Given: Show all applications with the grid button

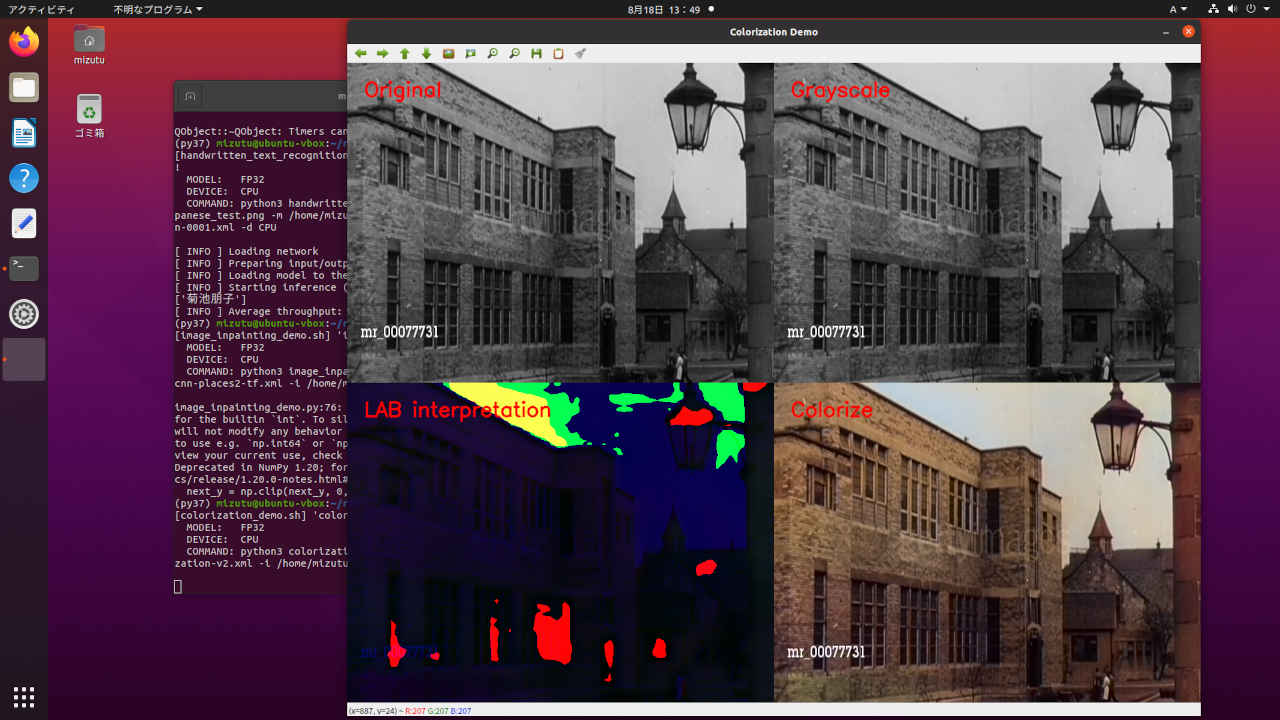Looking at the screenshot, I should 24,696.
